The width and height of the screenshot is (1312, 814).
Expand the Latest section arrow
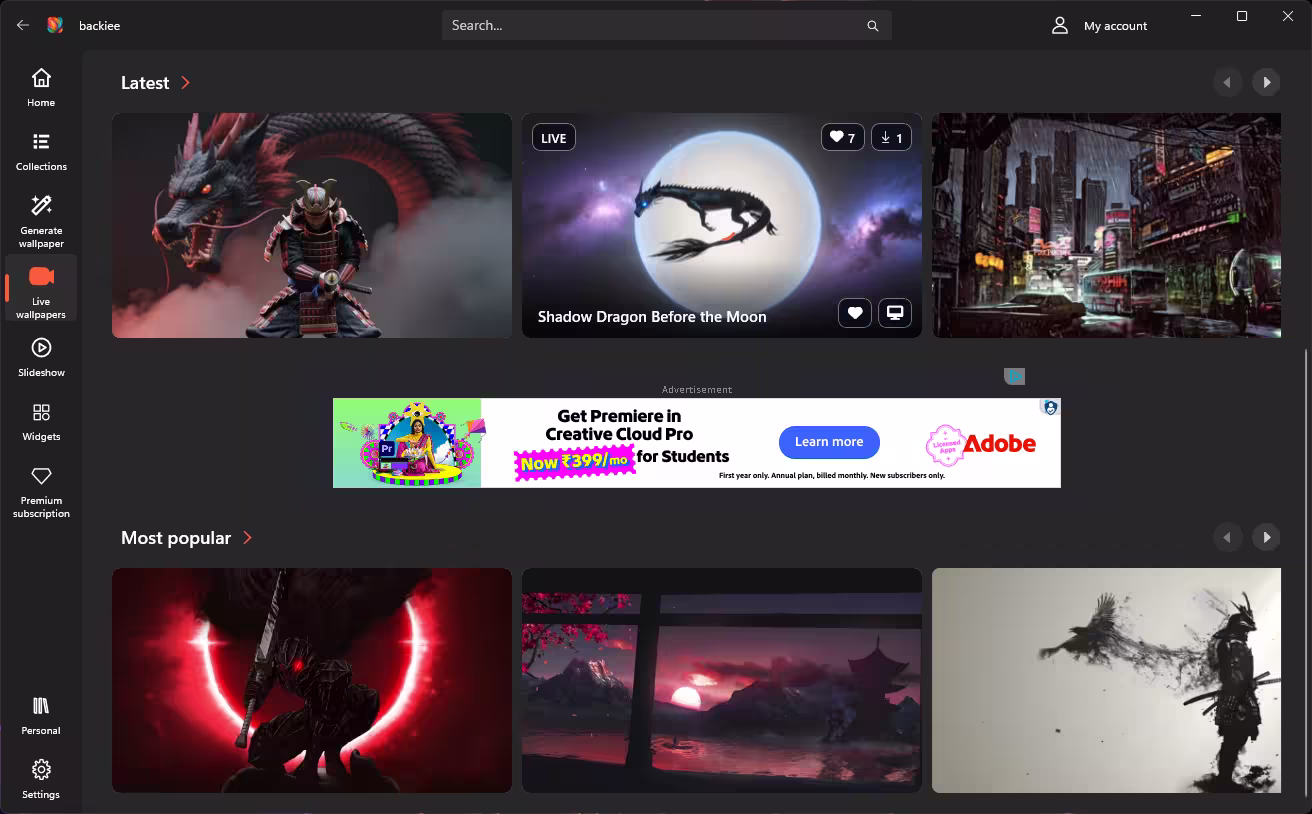(186, 83)
